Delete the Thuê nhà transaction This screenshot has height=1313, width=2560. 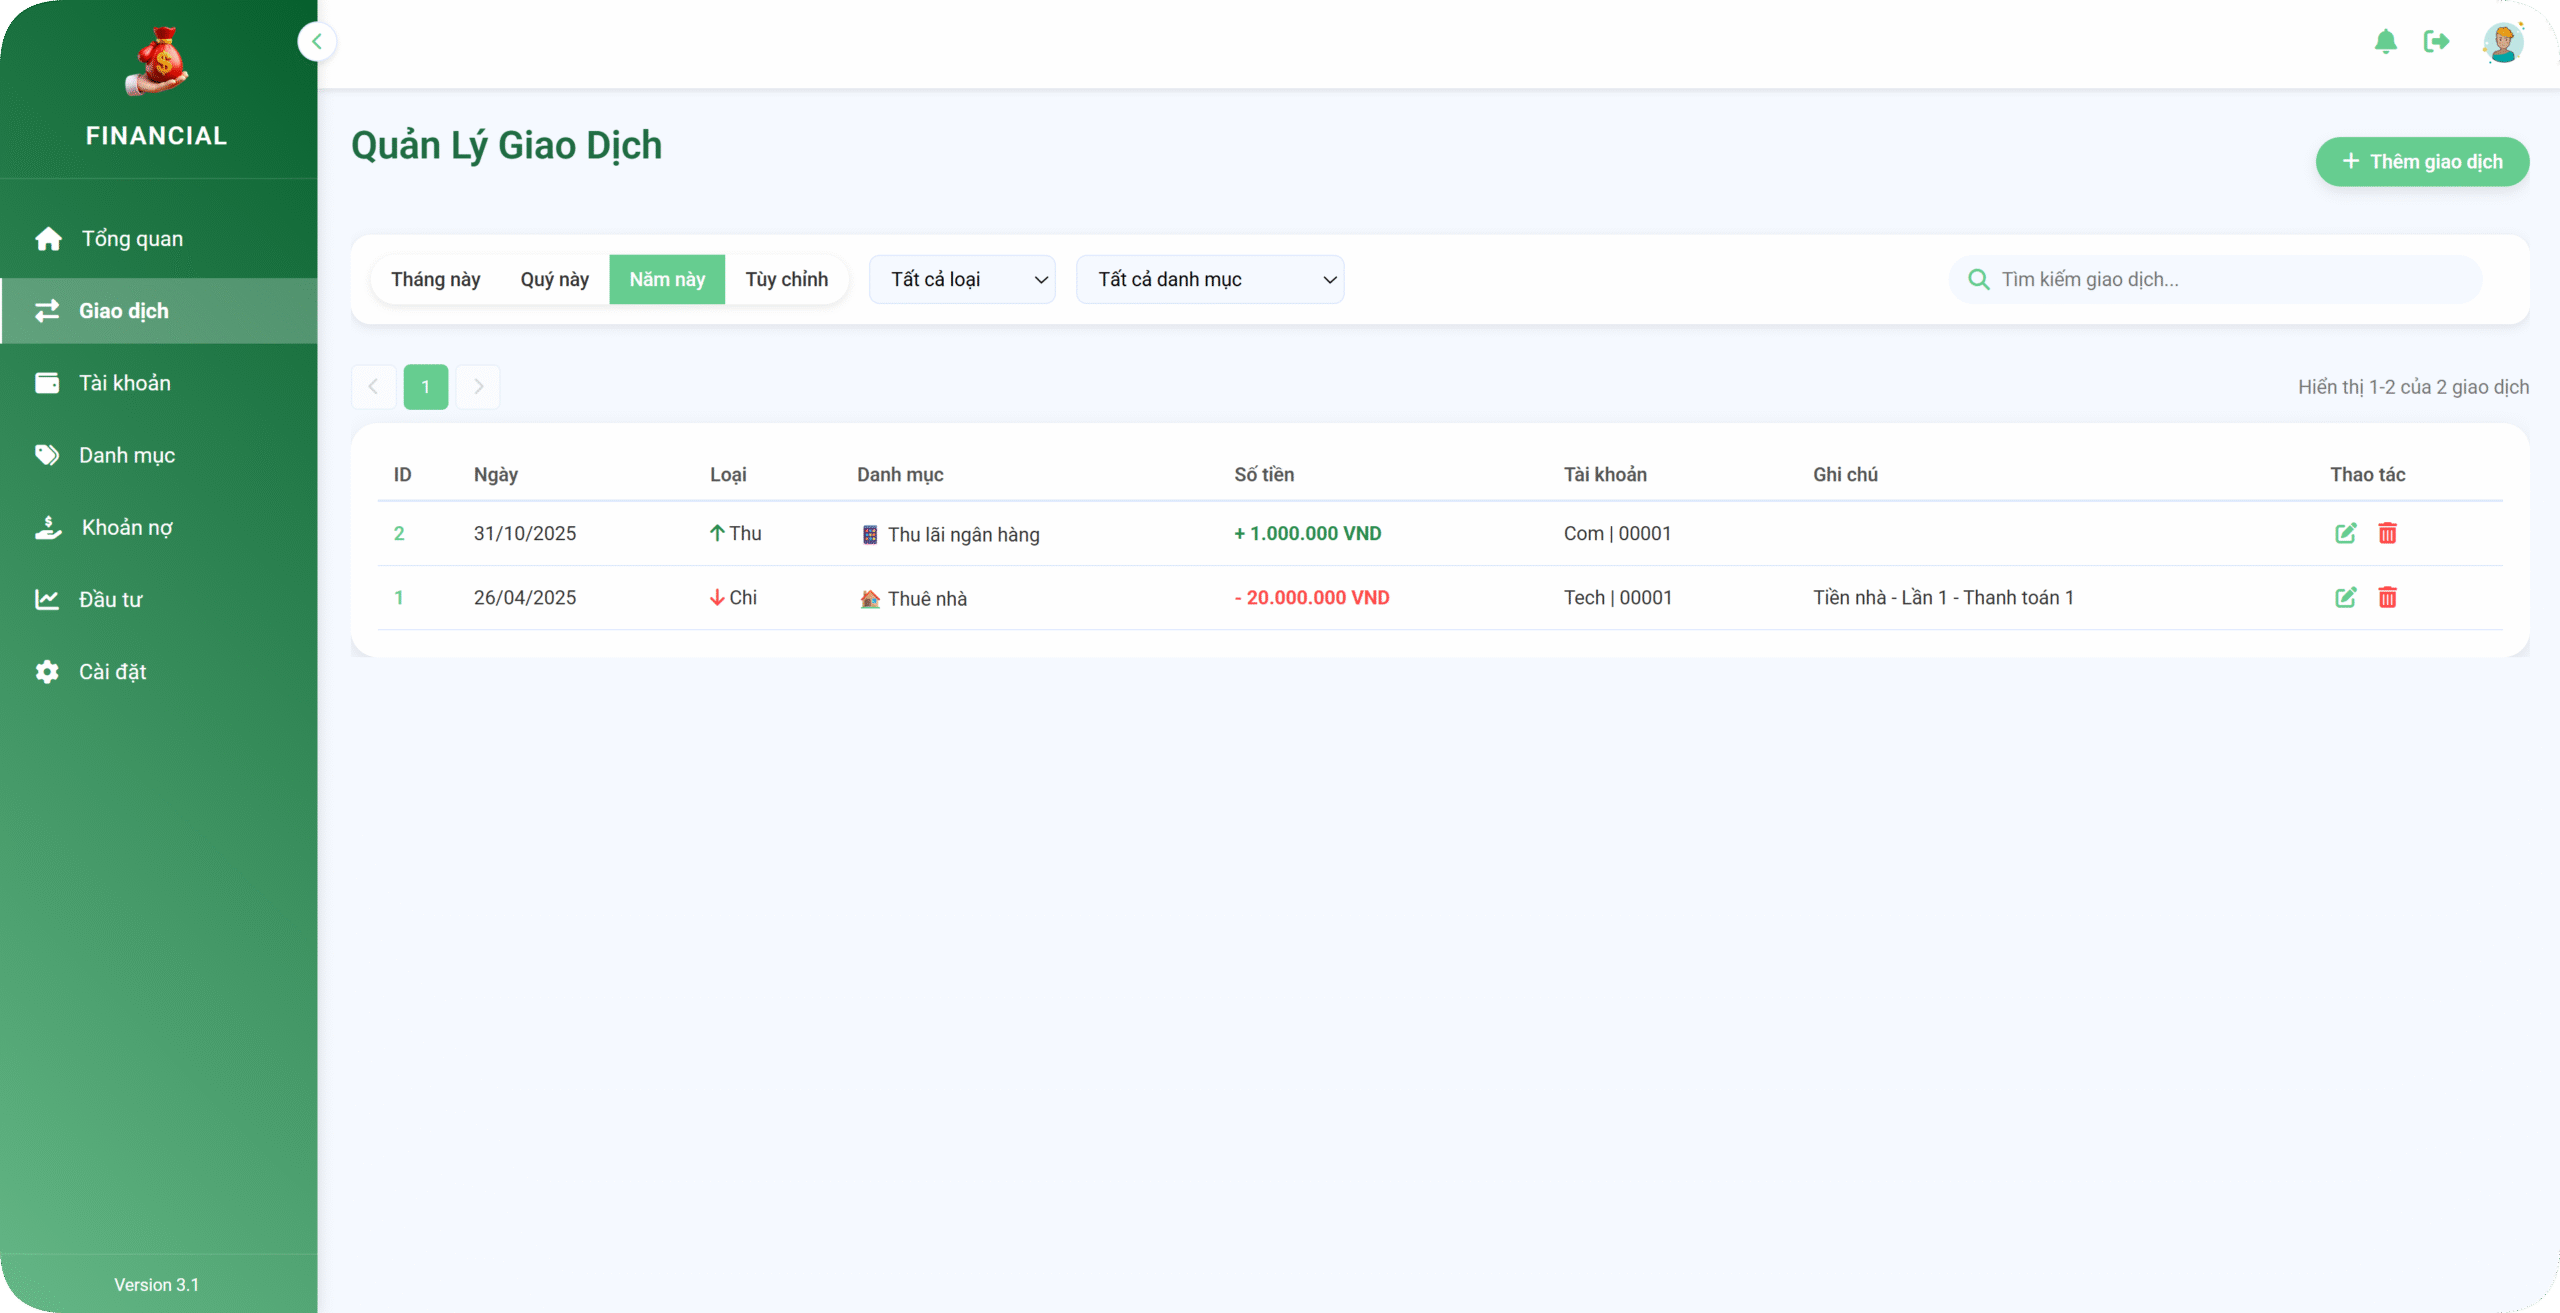pyautogui.click(x=2387, y=597)
